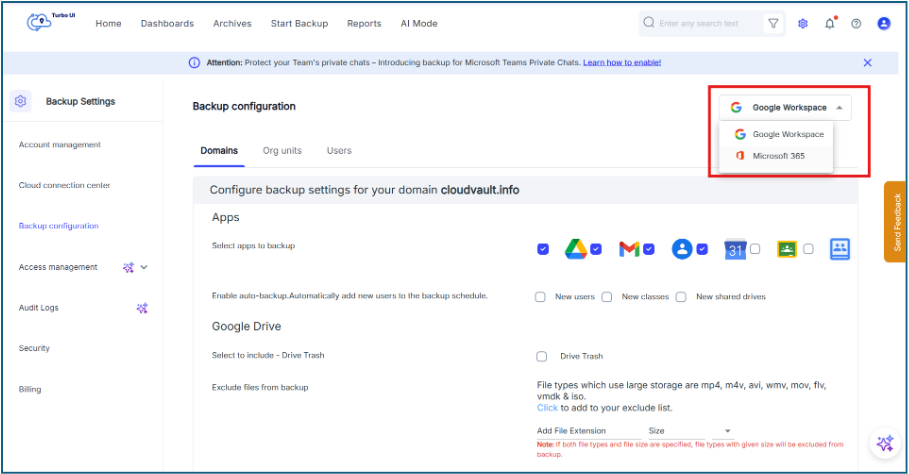This screenshot has width=909, height=474.
Task: Open Audit Logs in sidebar
Action: (x=39, y=308)
